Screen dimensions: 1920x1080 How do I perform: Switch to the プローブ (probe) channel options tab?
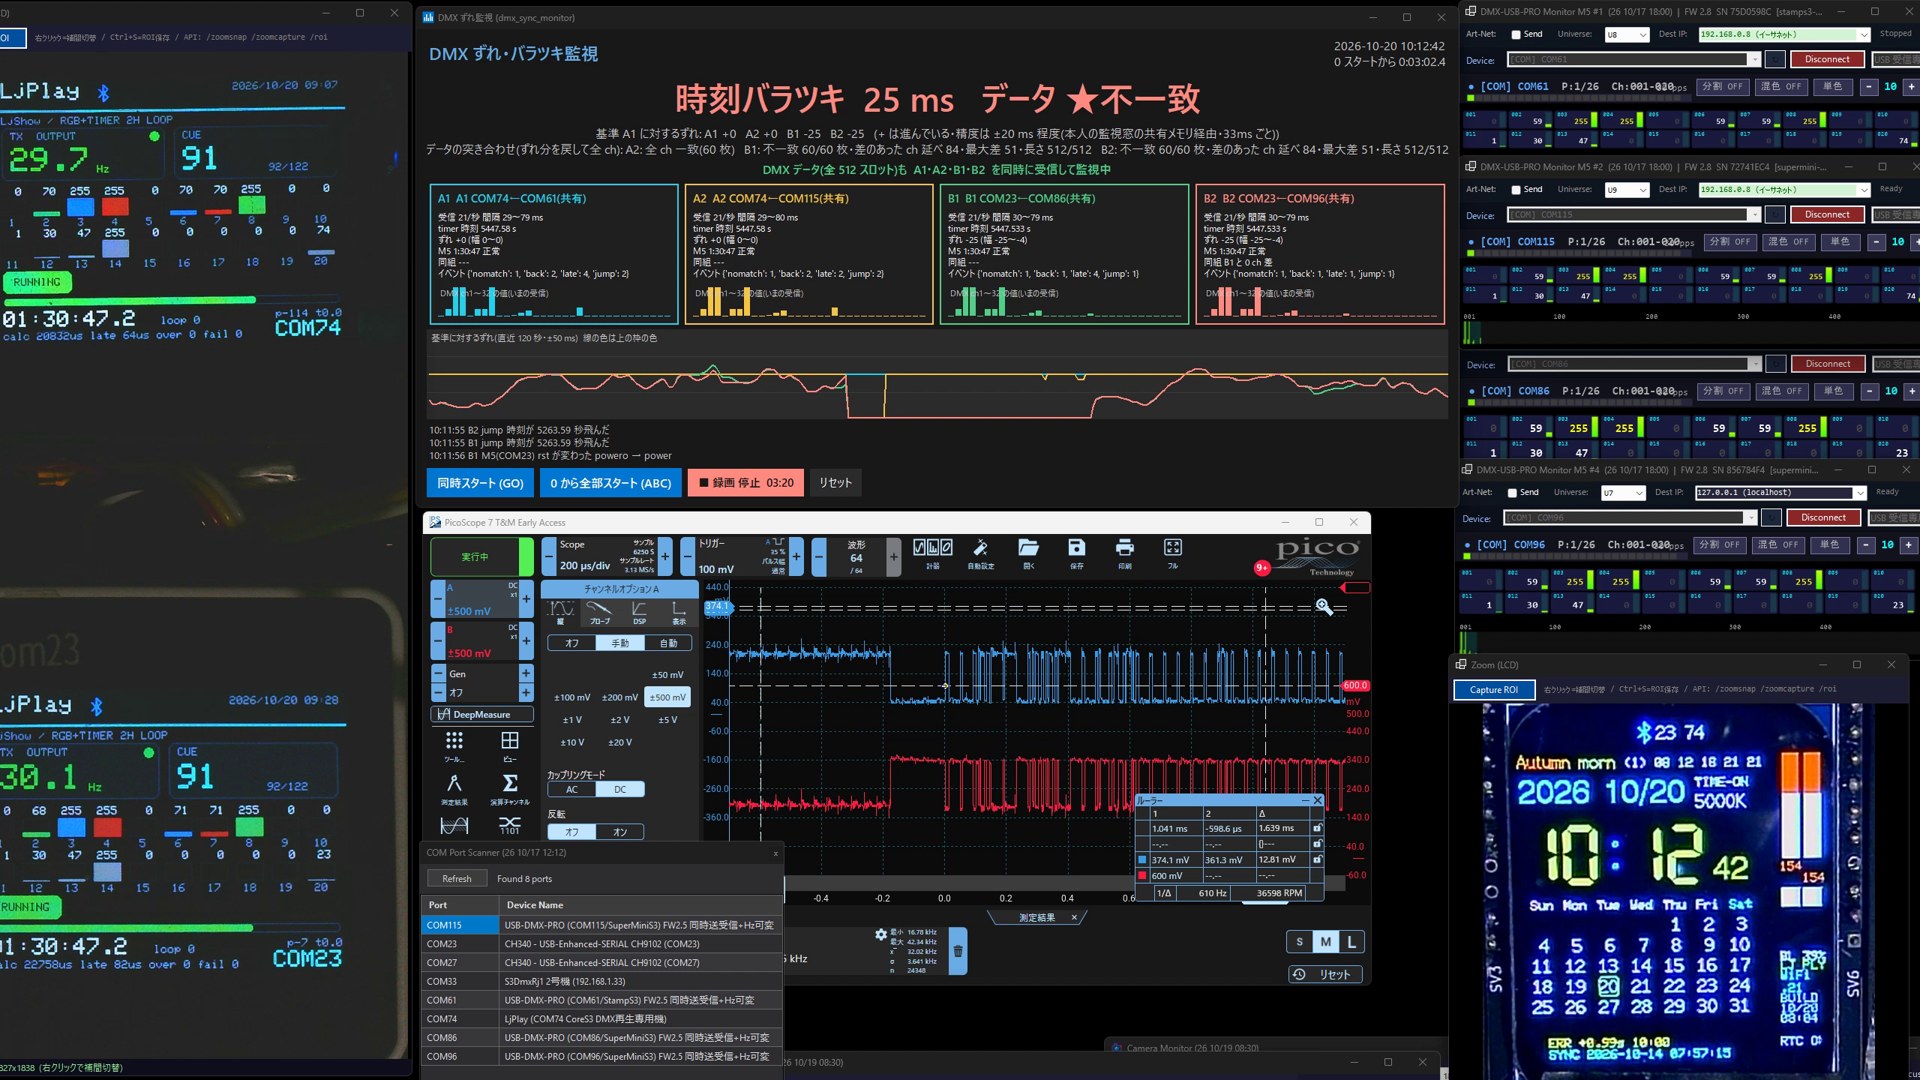click(599, 612)
